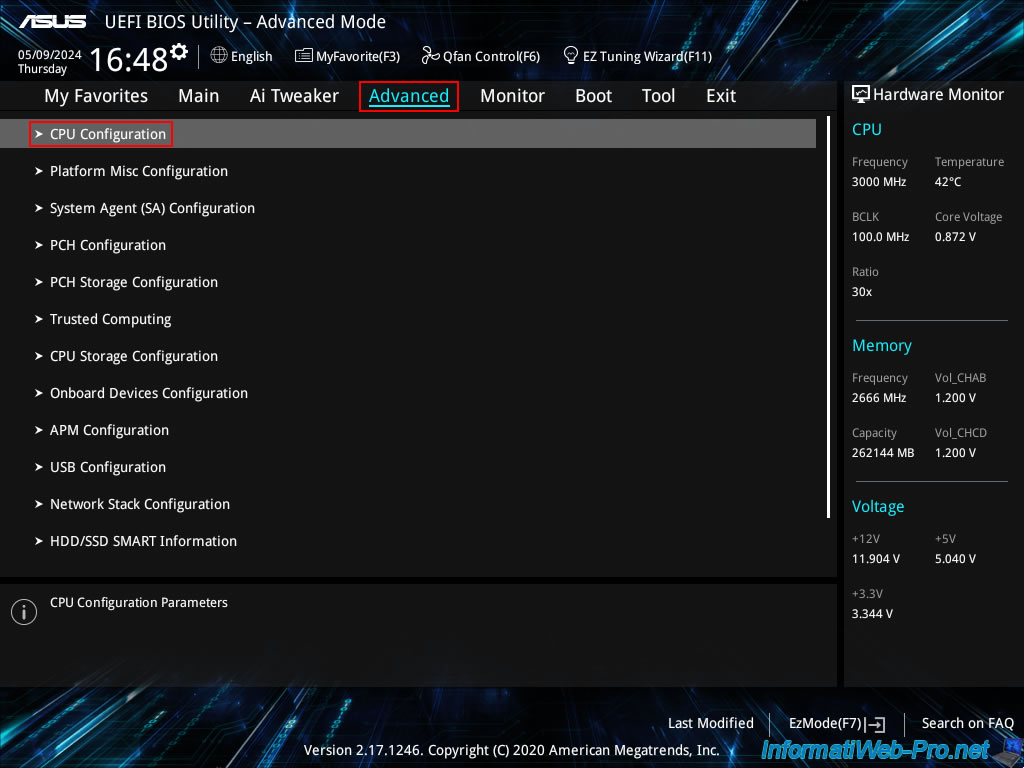
Task: Click the gear icon beside the clock
Action: pos(179,51)
